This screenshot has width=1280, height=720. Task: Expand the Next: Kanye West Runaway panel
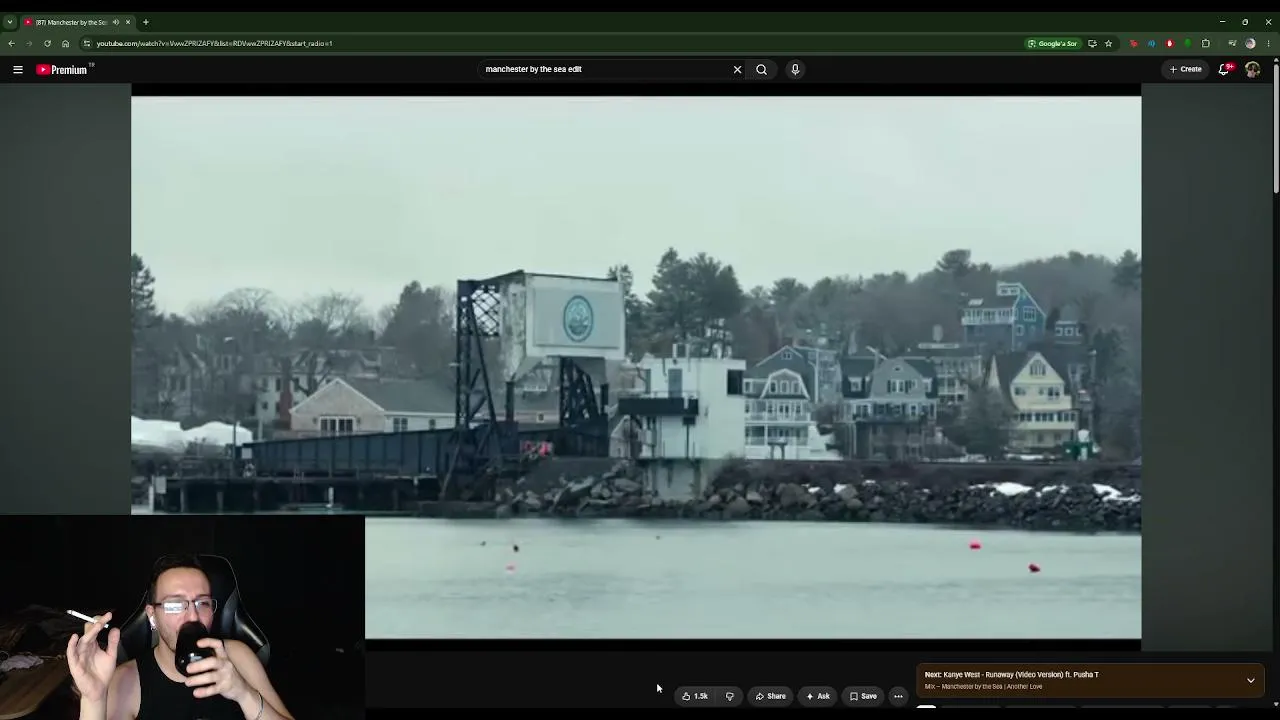tap(1250, 680)
